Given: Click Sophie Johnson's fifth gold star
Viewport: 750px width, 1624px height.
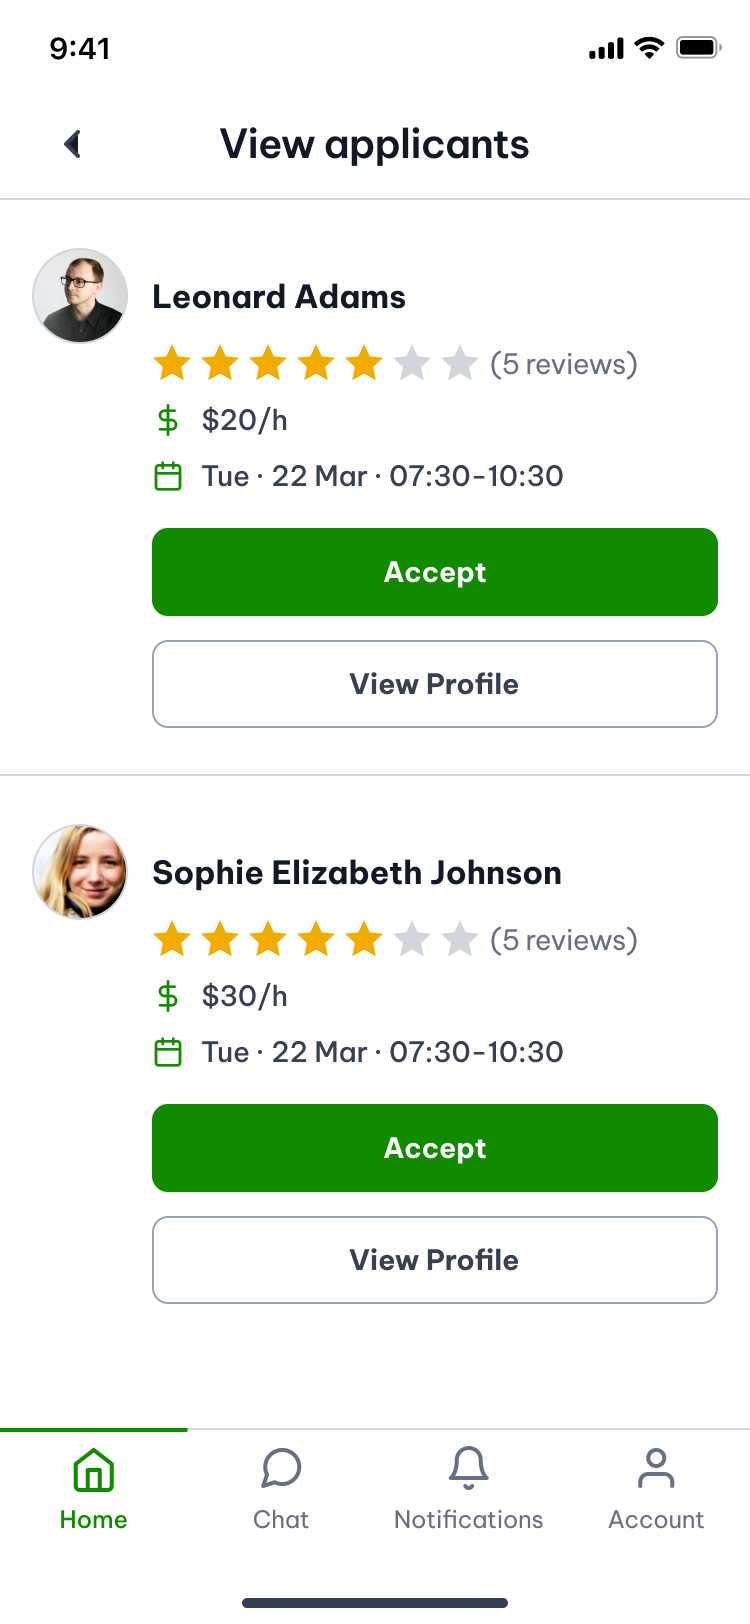Looking at the screenshot, I should pyautogui.click(x=364, y=940).
